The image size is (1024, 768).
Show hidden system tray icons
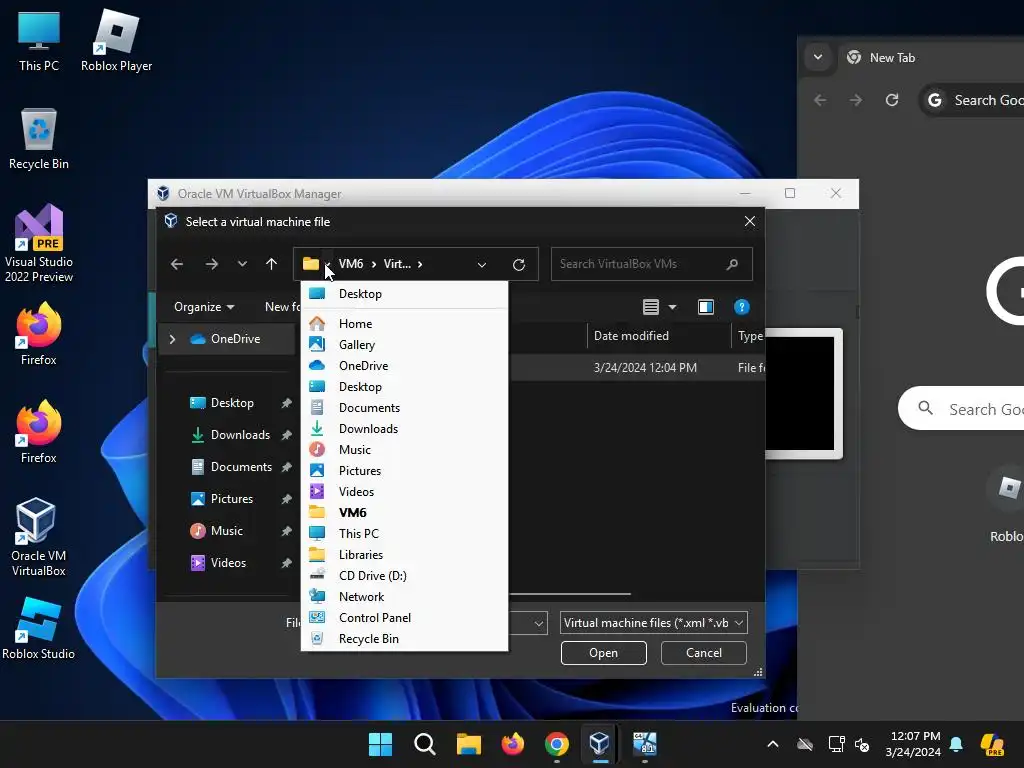(773, 744)
